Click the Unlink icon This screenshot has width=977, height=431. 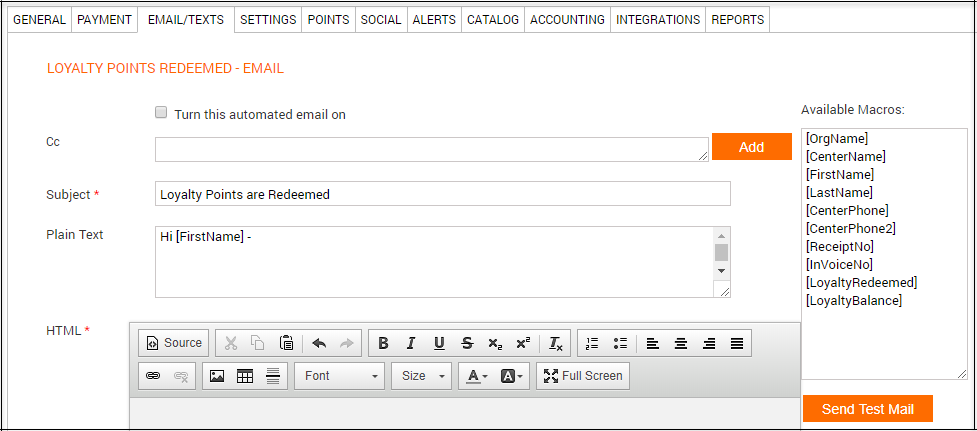181,376
